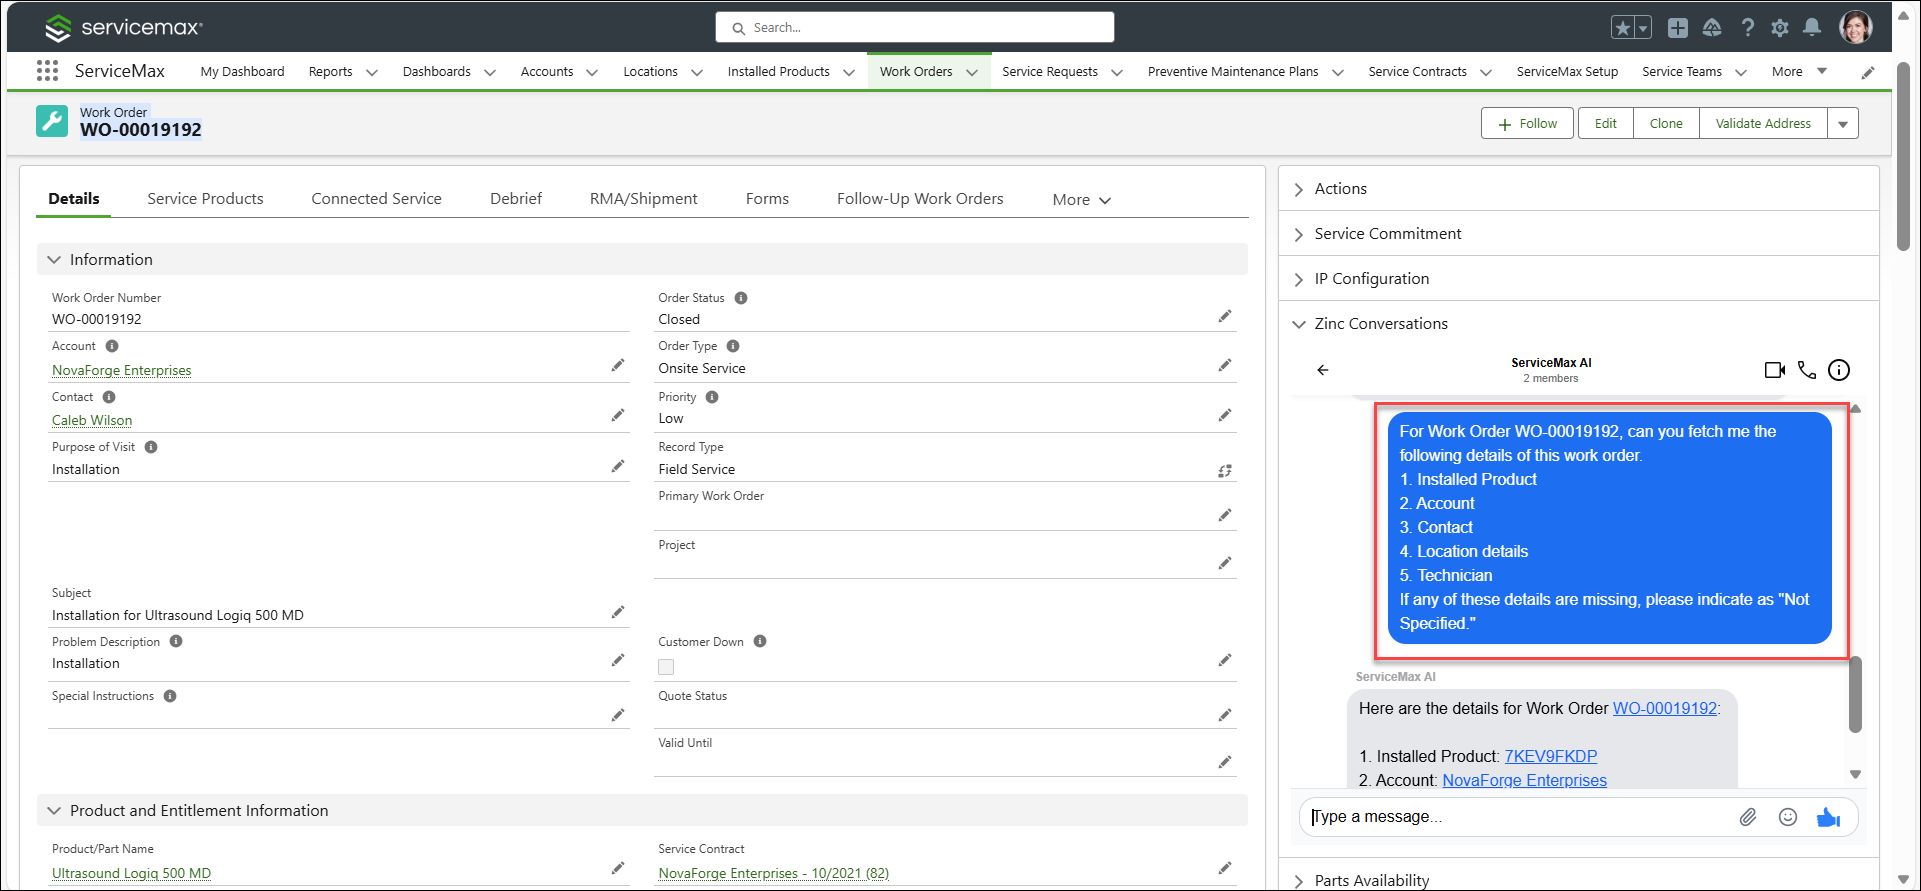Switch to the Connected Service tab
The height and width of the screenshot is (891, 1921).
(x=376, y=199)
